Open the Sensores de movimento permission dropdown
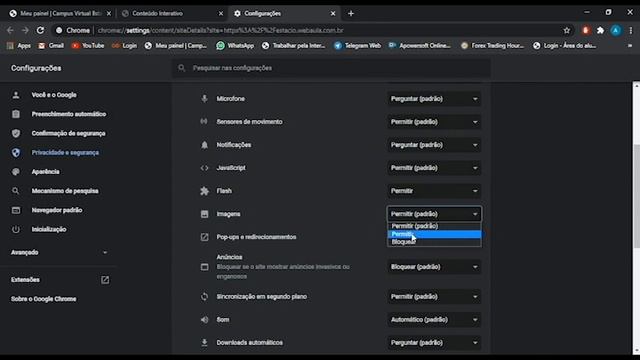The height and width of the screenshot is (360, 640). pyautogui.click(x=434, y=122)
